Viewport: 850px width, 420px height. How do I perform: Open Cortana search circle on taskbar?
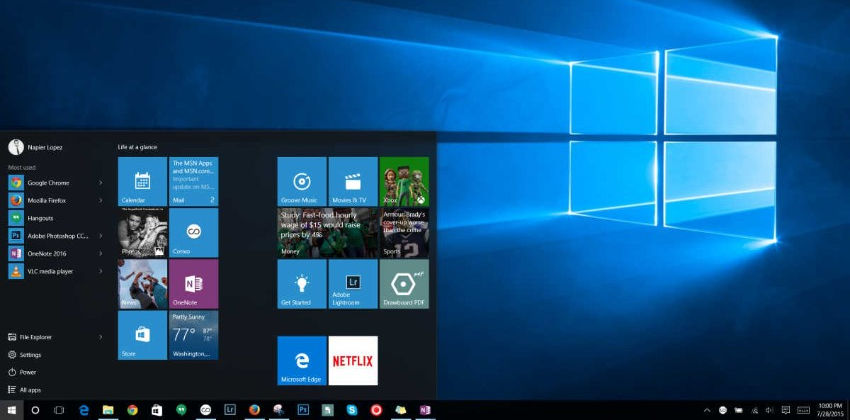[x=35, y=410]
